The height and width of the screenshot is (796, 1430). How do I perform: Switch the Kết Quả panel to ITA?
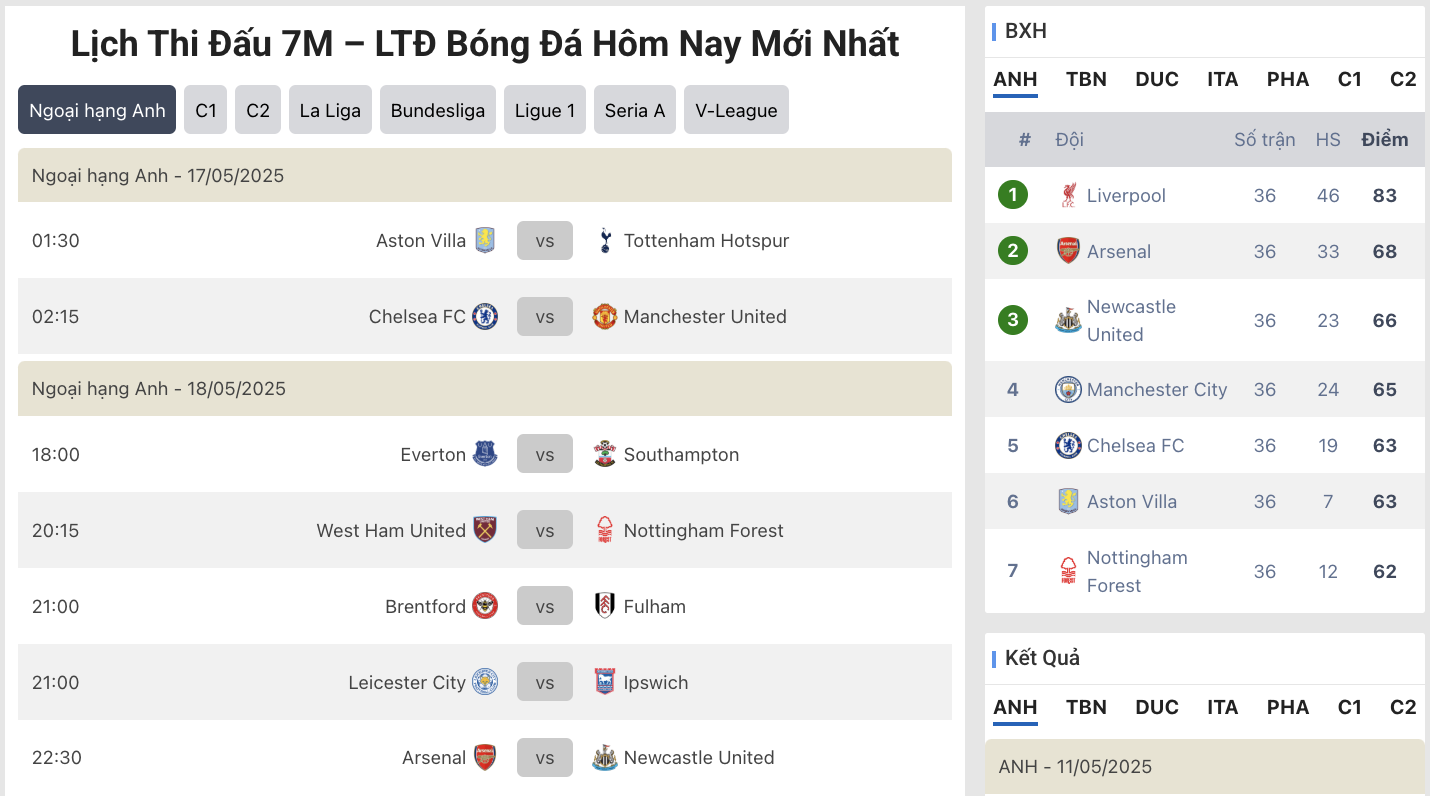(x=1222, y=707)
